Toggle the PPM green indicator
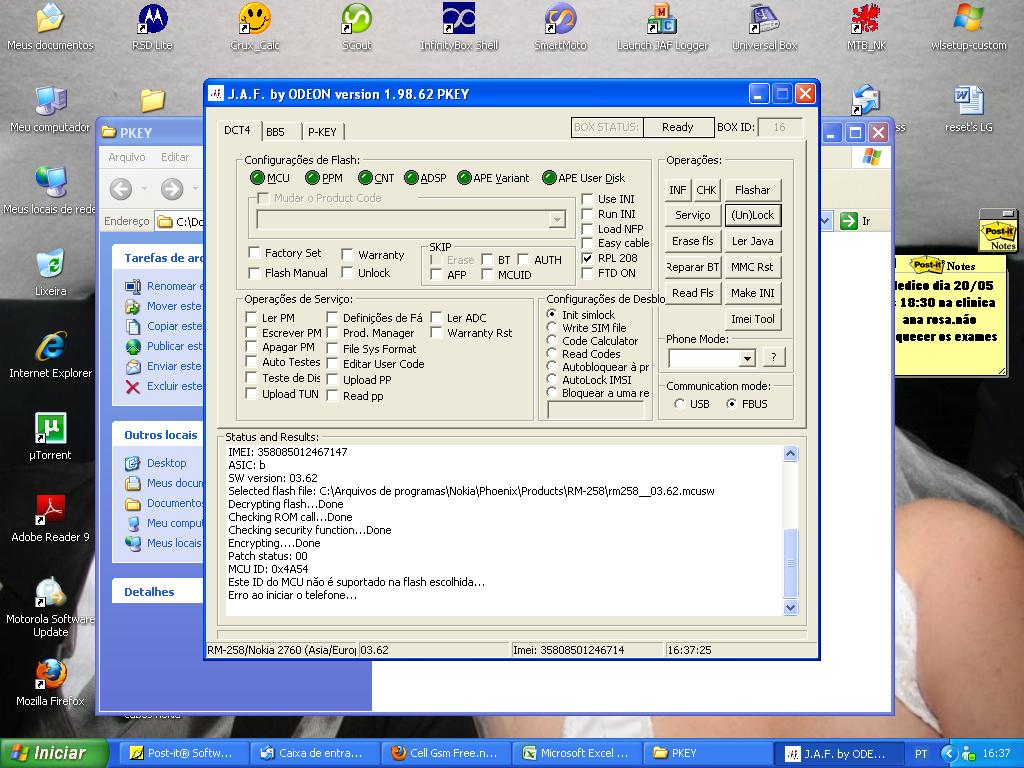1024x768 pixels. tap(312, 178)
